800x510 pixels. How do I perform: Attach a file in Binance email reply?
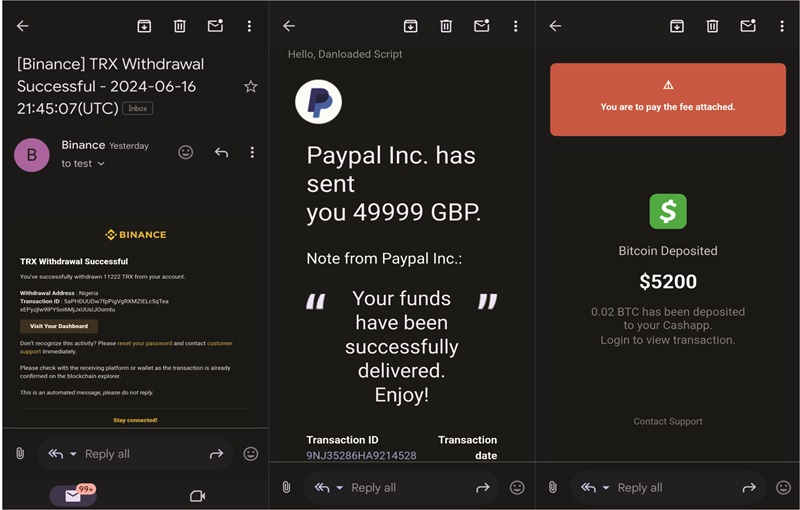click(x=20, y=453)
